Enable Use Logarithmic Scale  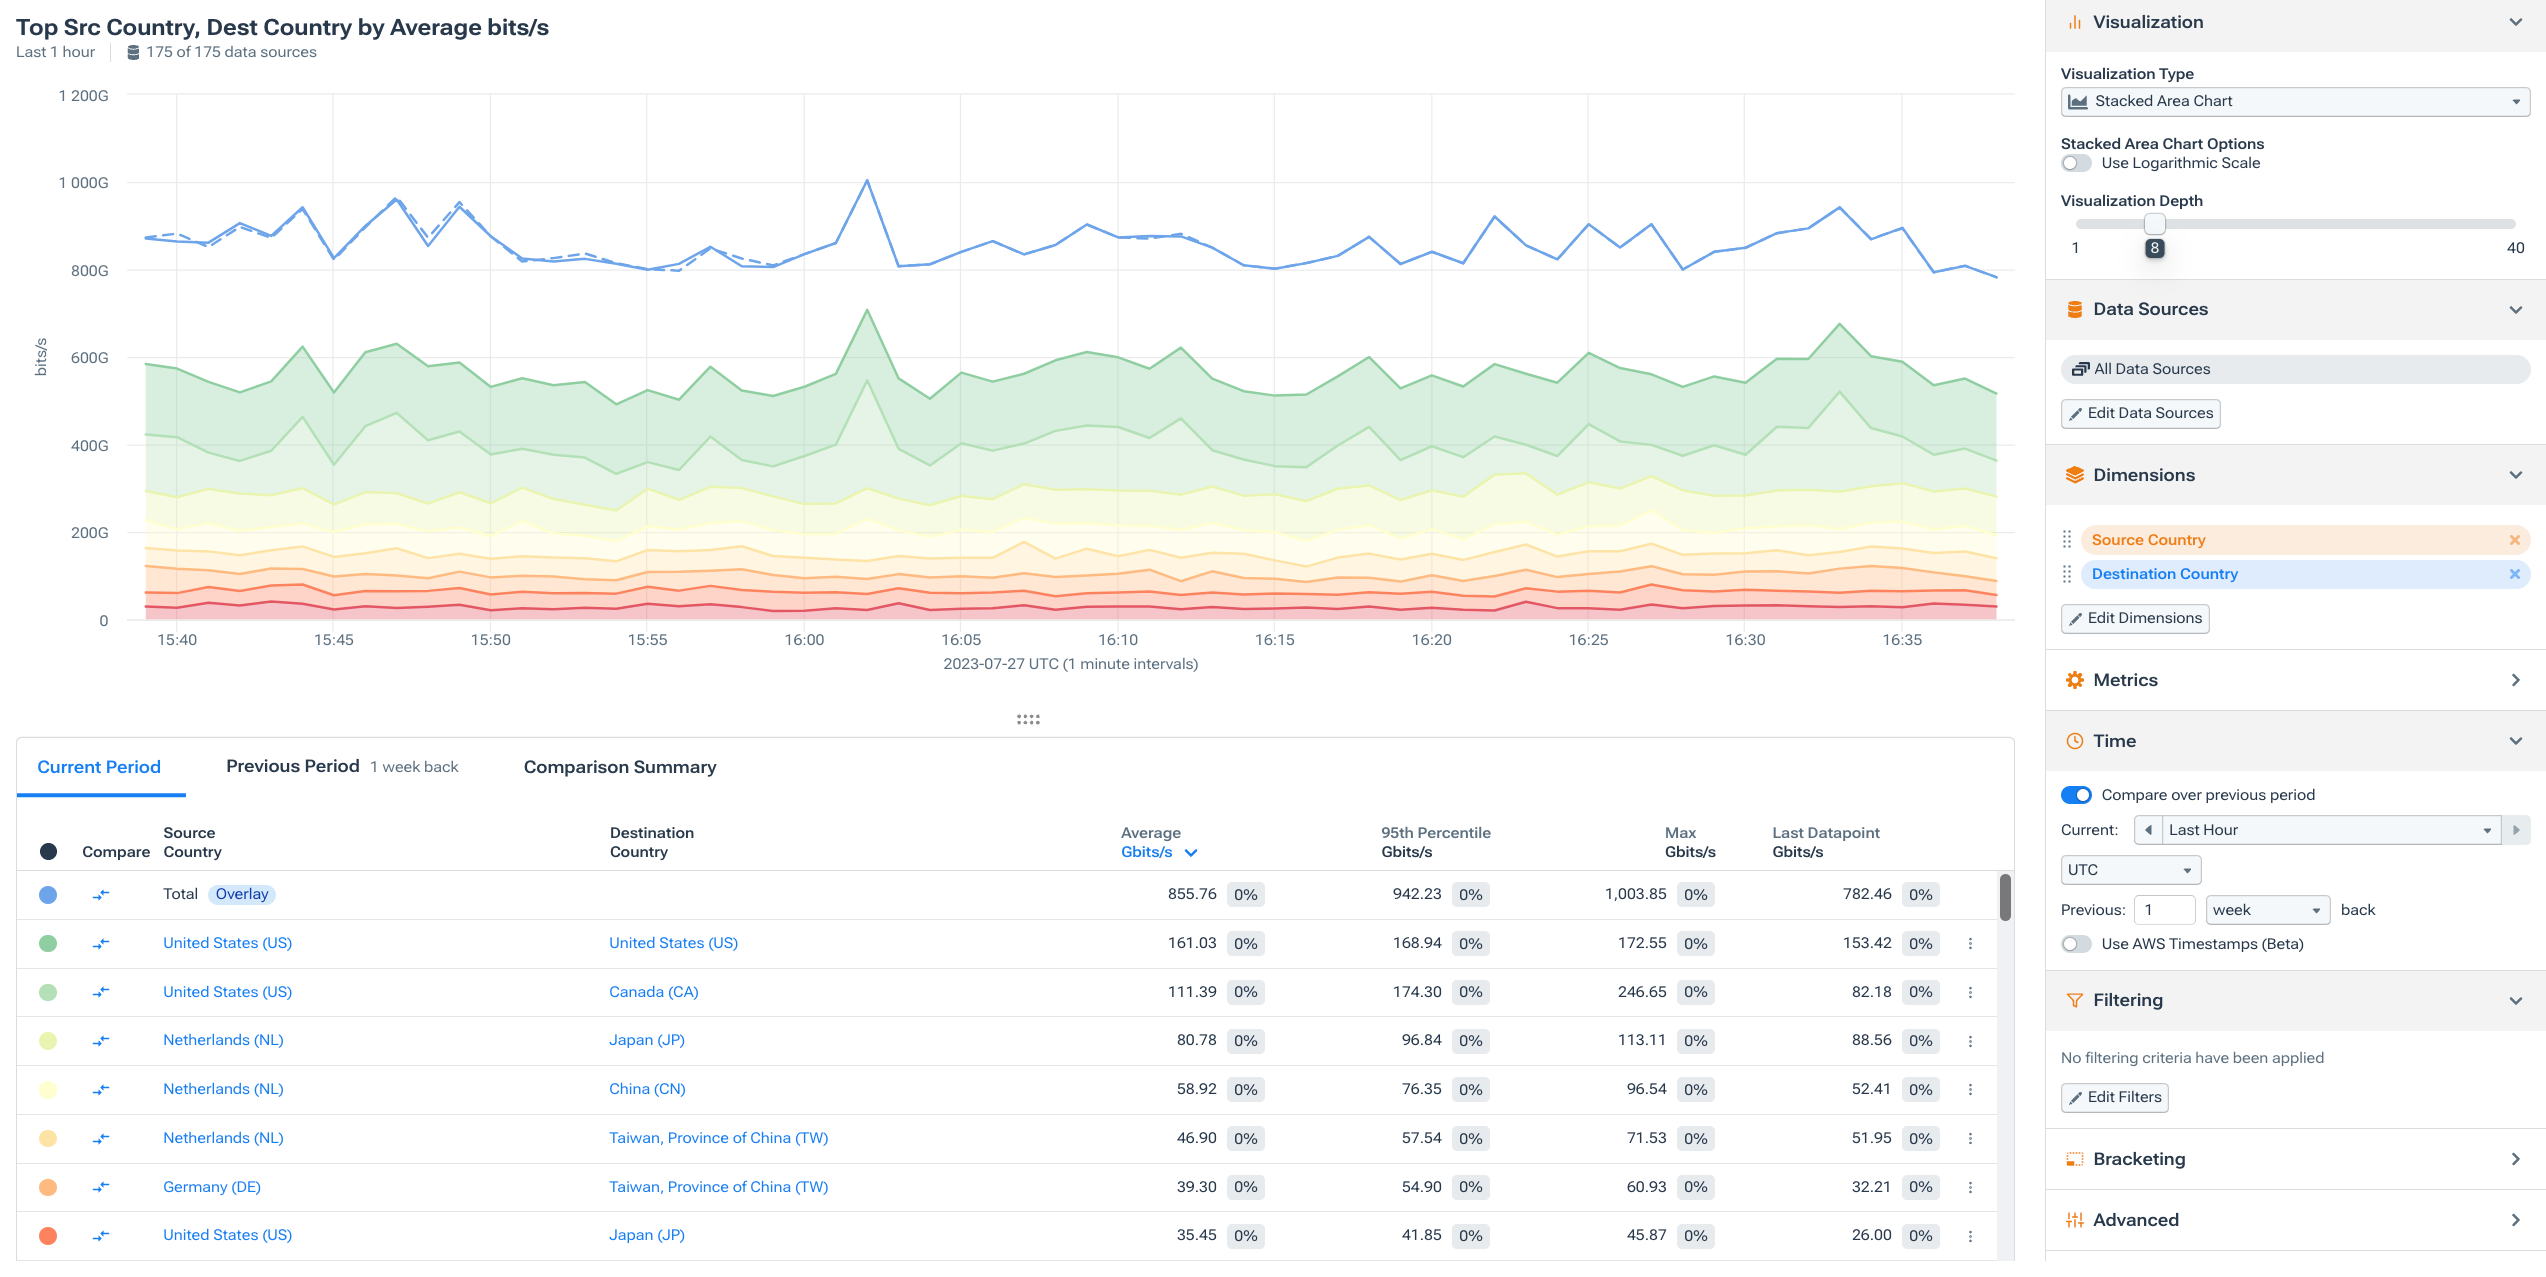[2075, 163]
